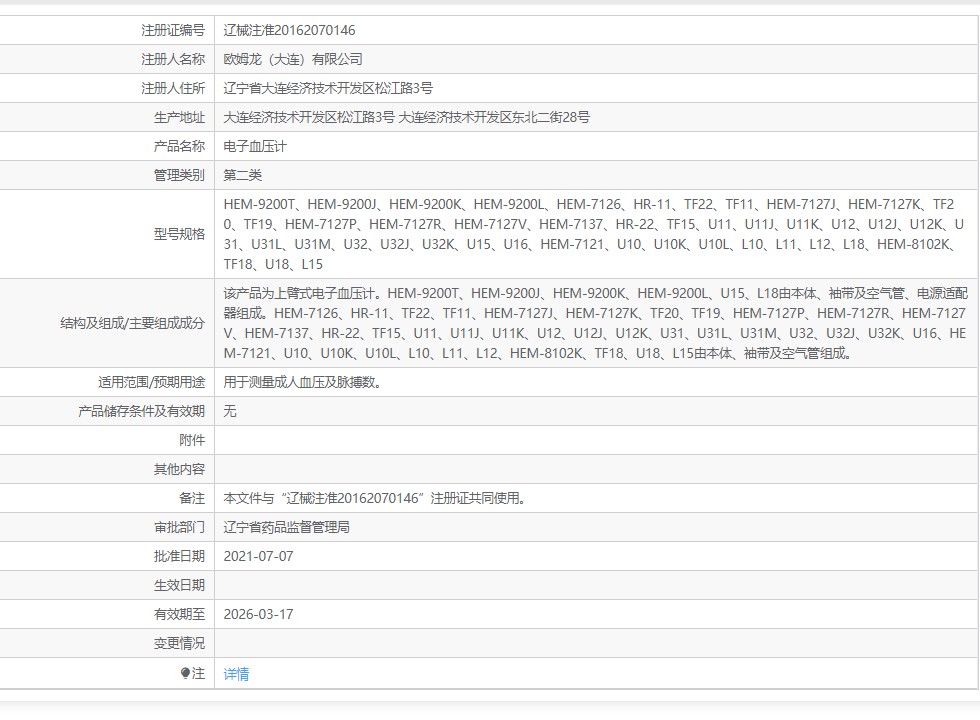The height and width of the screenshot is (720, 980).
Task: Click the 审批部门 label
Action: coord(179,528)
